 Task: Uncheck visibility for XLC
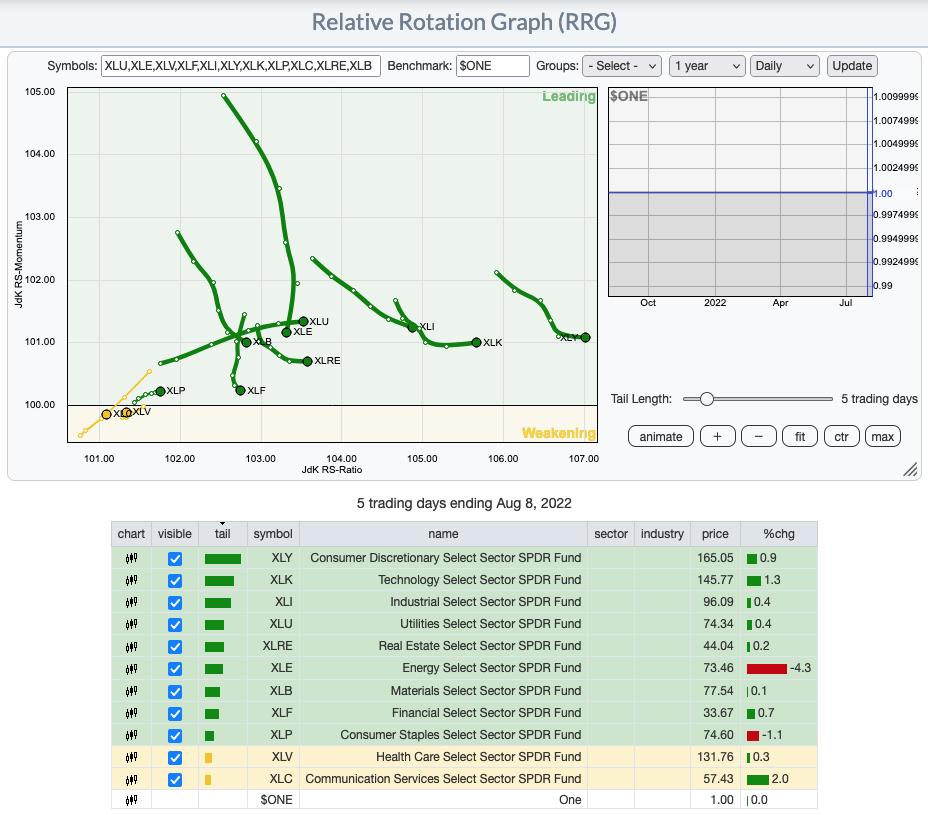pos(175,779)
